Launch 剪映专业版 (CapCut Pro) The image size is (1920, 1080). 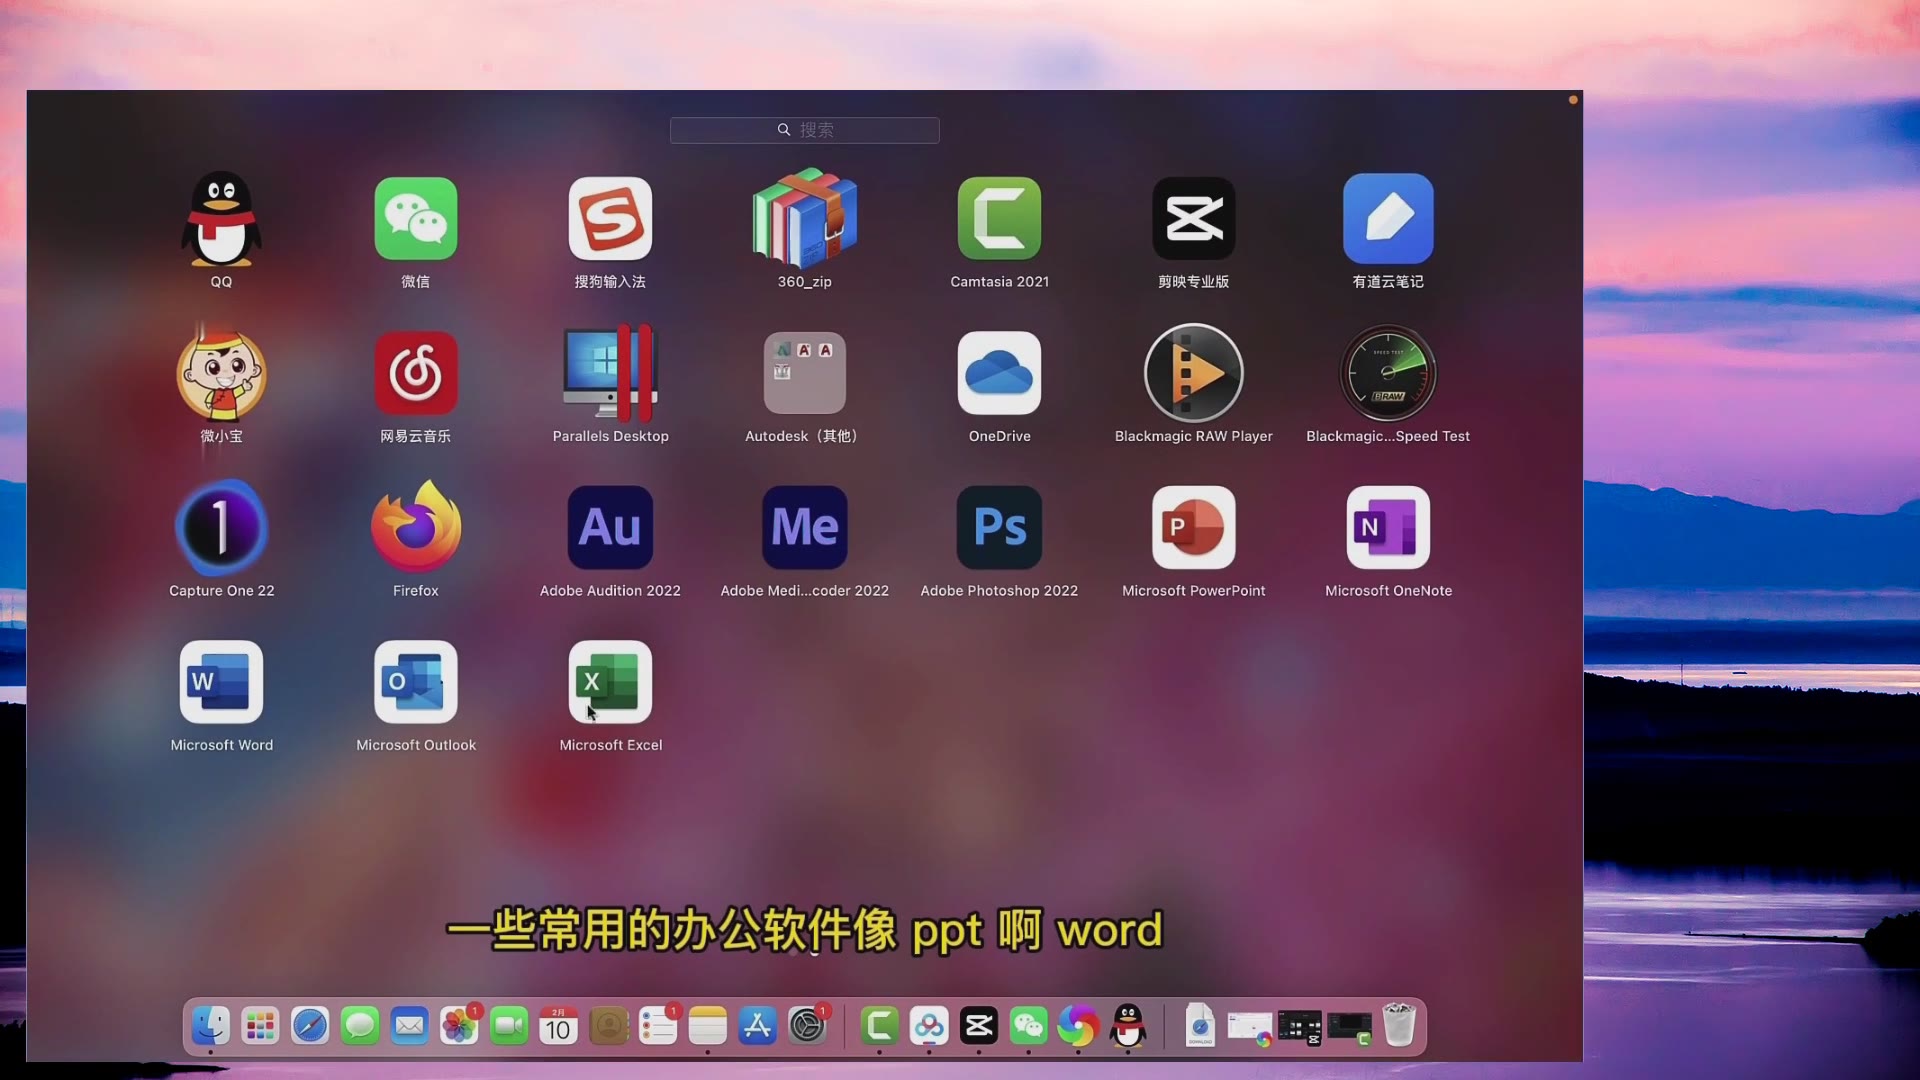tap(1193, 218)
